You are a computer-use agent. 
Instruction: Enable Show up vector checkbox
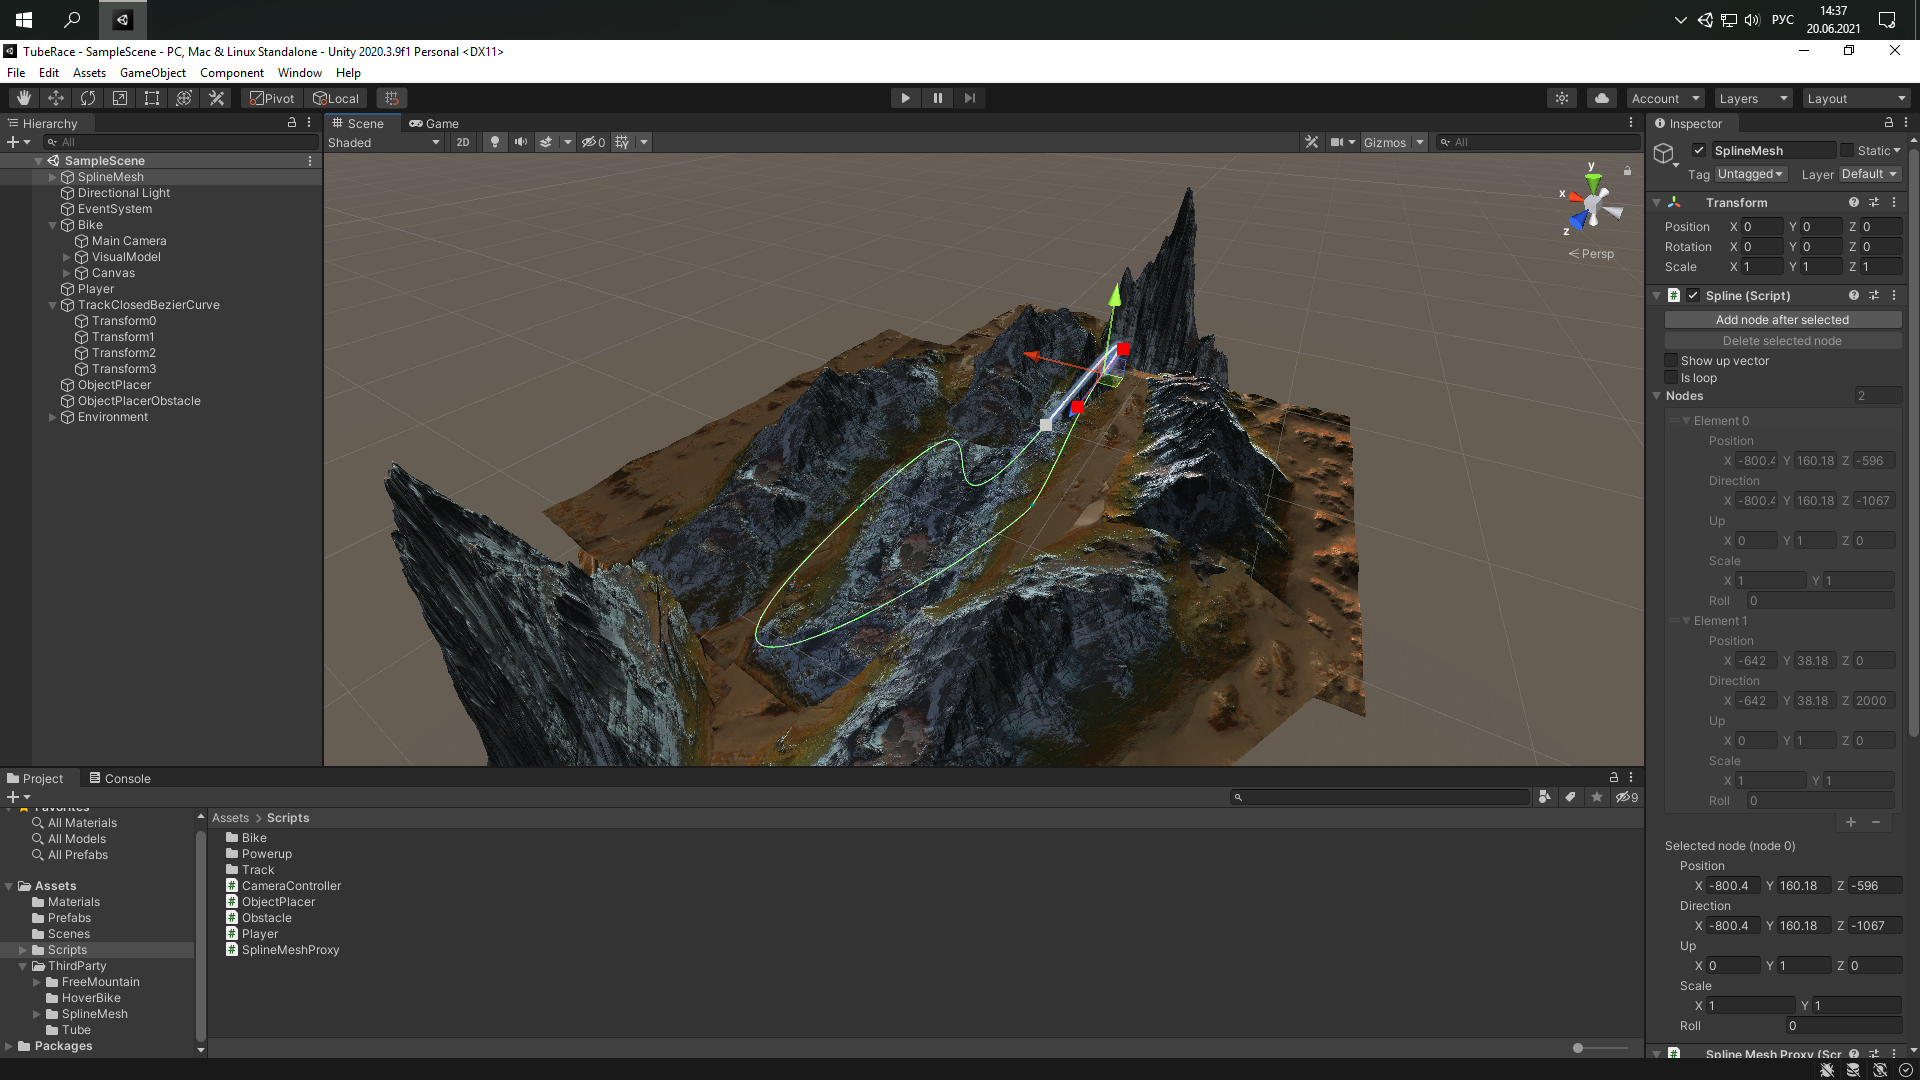pos(1671,361)
